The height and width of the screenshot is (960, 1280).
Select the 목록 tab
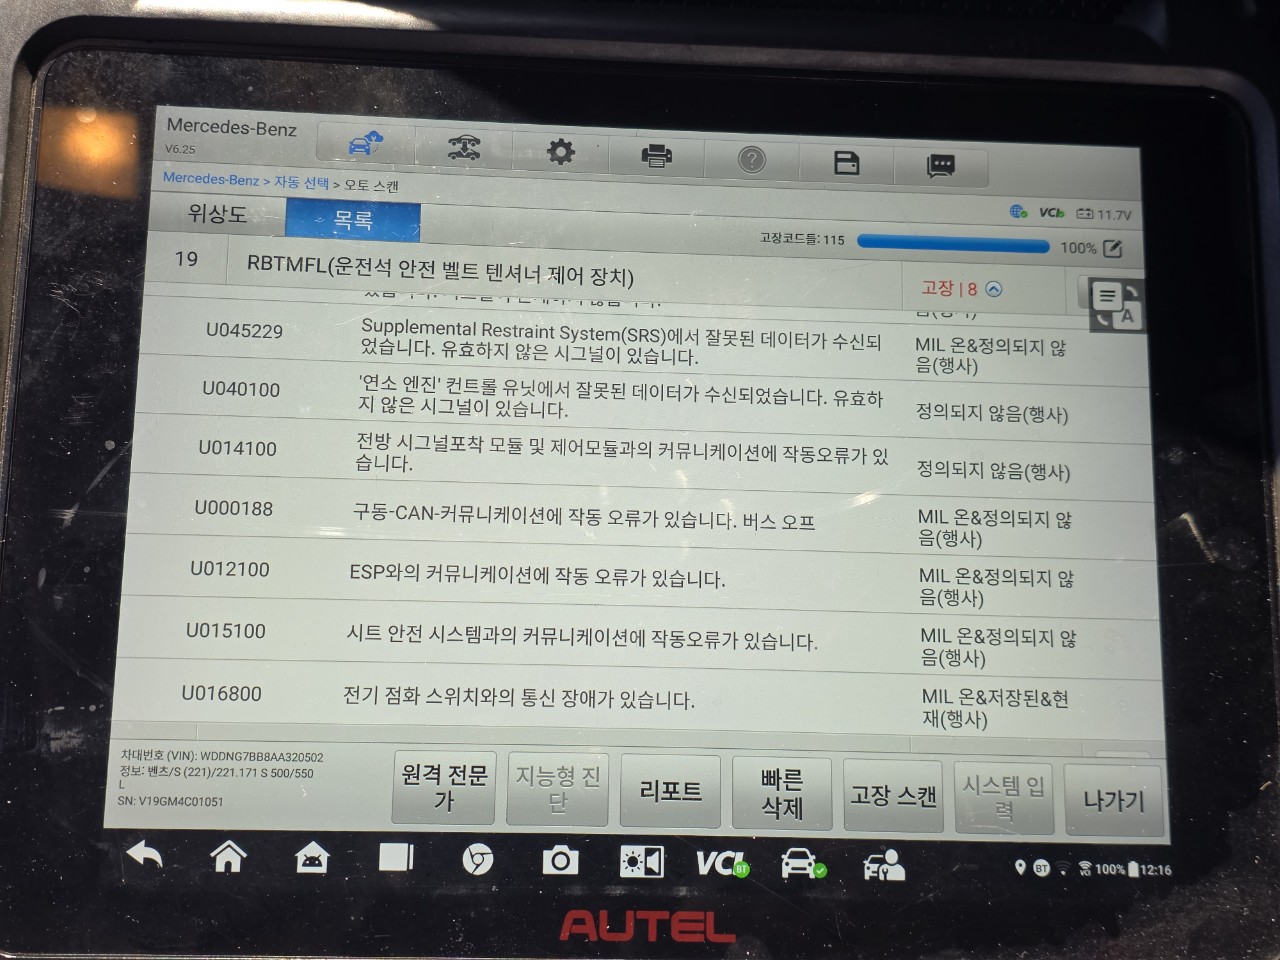pos(353,220)
